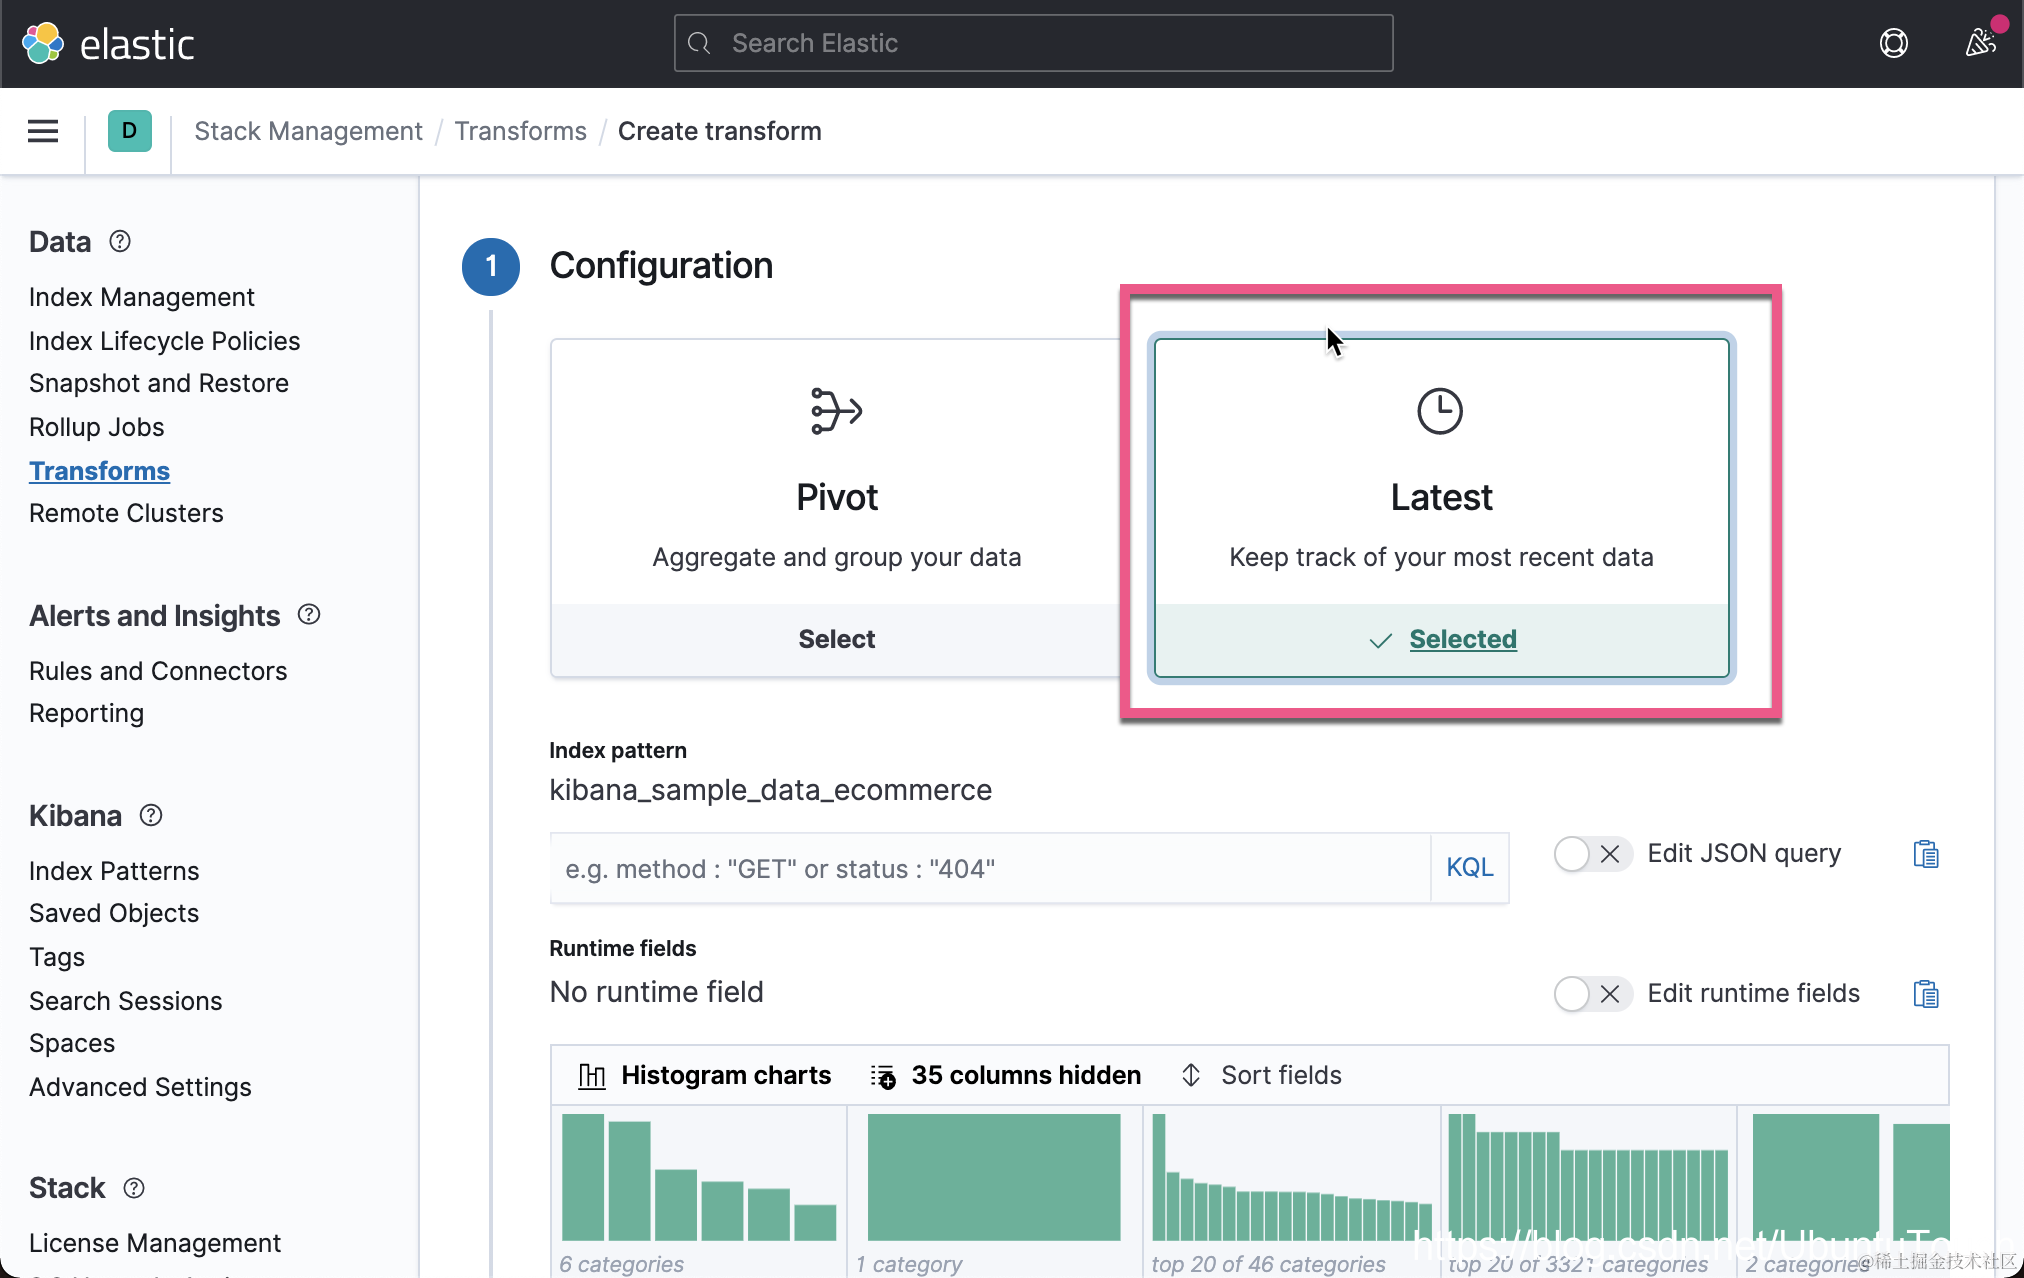This screenshot has width=2024, height=1278.
Task: Select the Pivot transform card
Action: click(836, 639)
